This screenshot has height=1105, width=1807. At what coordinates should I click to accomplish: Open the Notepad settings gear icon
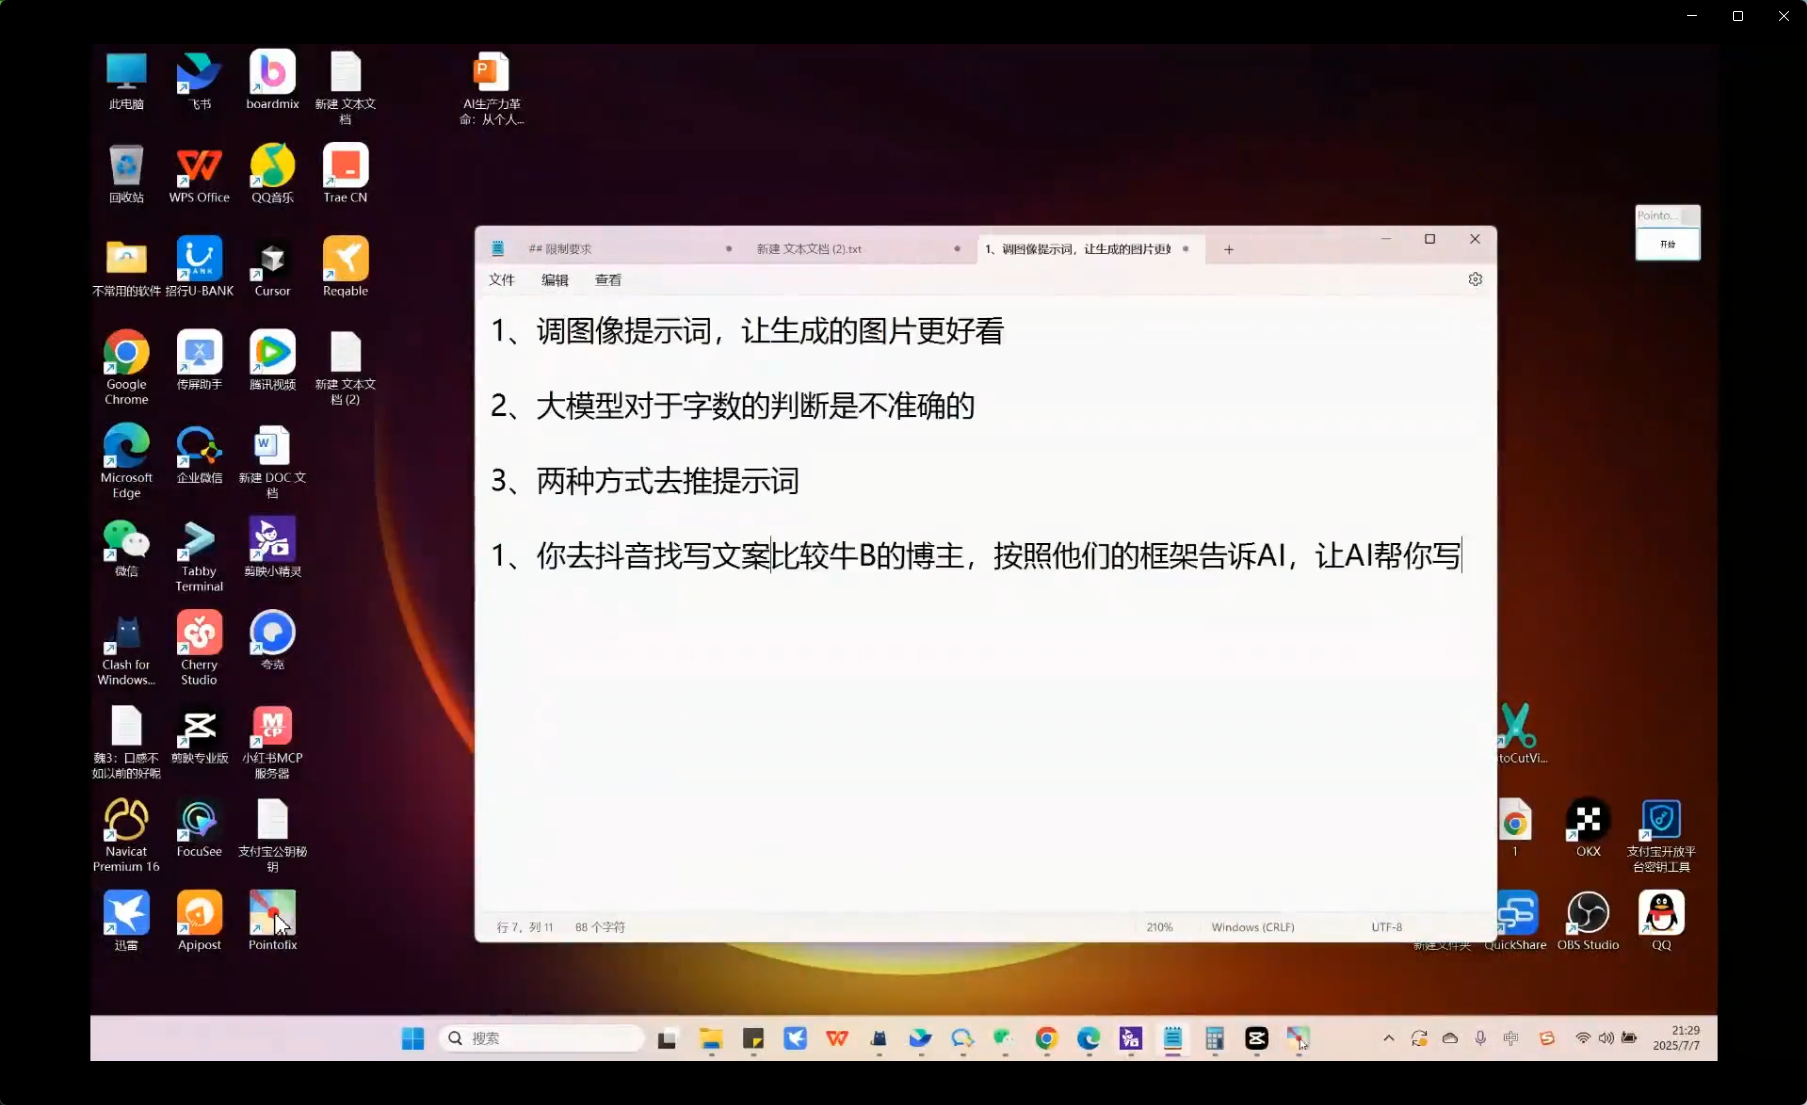tap(1475, 280)
